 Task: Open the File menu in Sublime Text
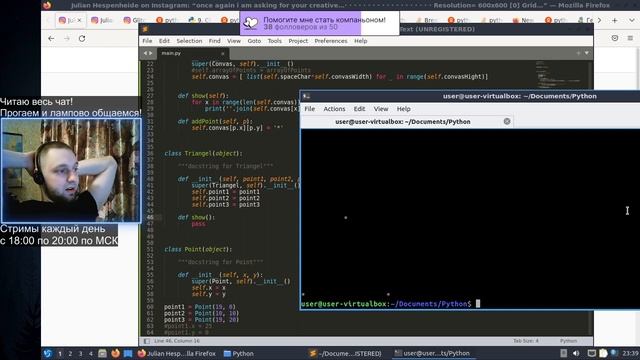click(147, 41)
